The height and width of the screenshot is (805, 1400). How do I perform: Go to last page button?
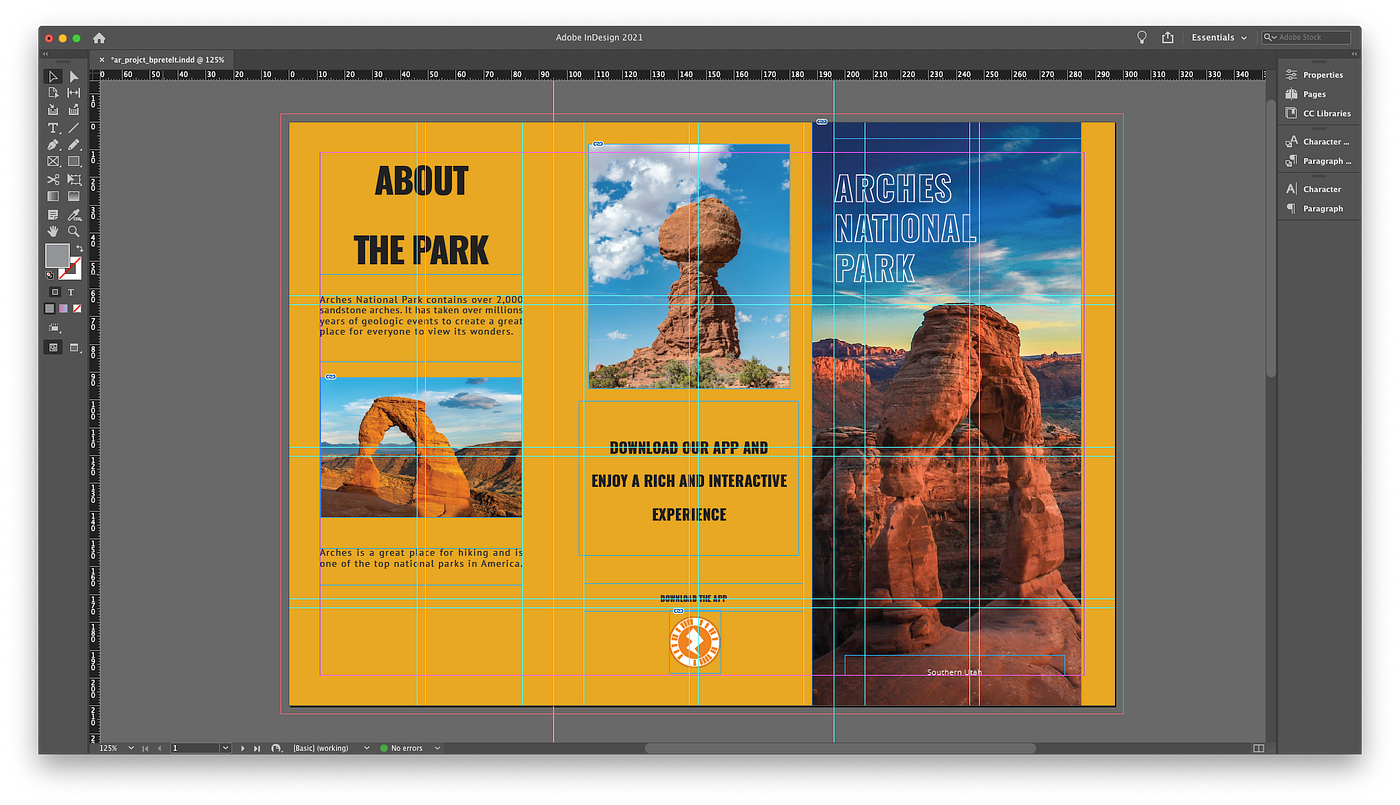pyautogui.click(x=257, y=748)
